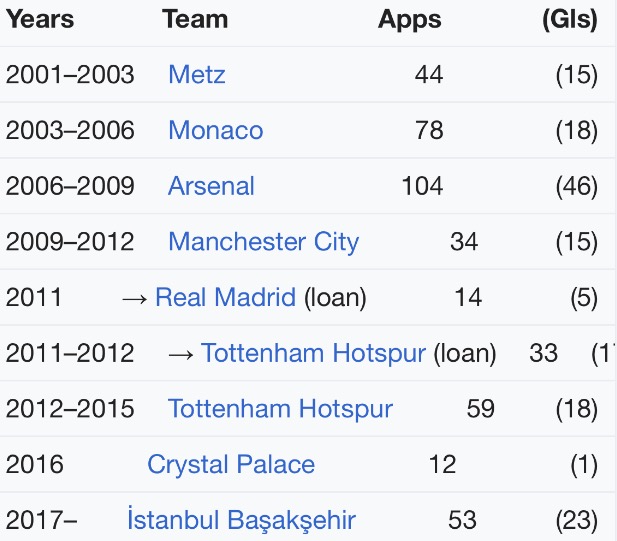Click the arrow before Real Madrid

click(x=135, y=299)
